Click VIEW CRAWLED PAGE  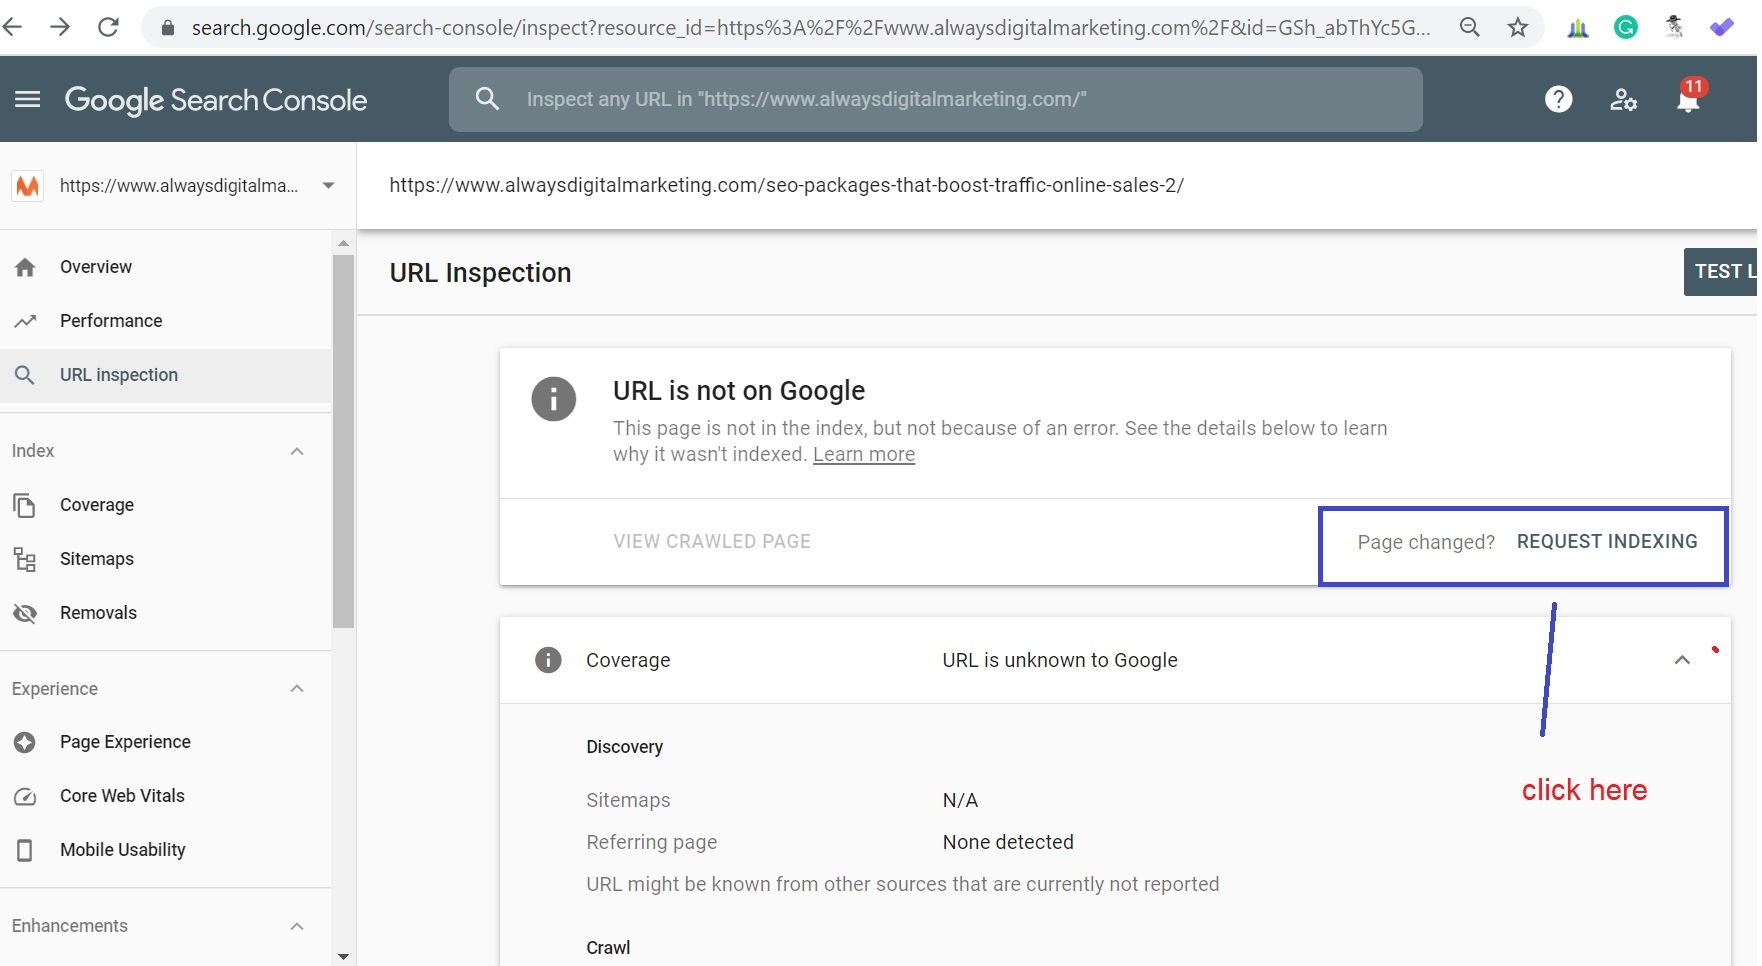point(712,541)
